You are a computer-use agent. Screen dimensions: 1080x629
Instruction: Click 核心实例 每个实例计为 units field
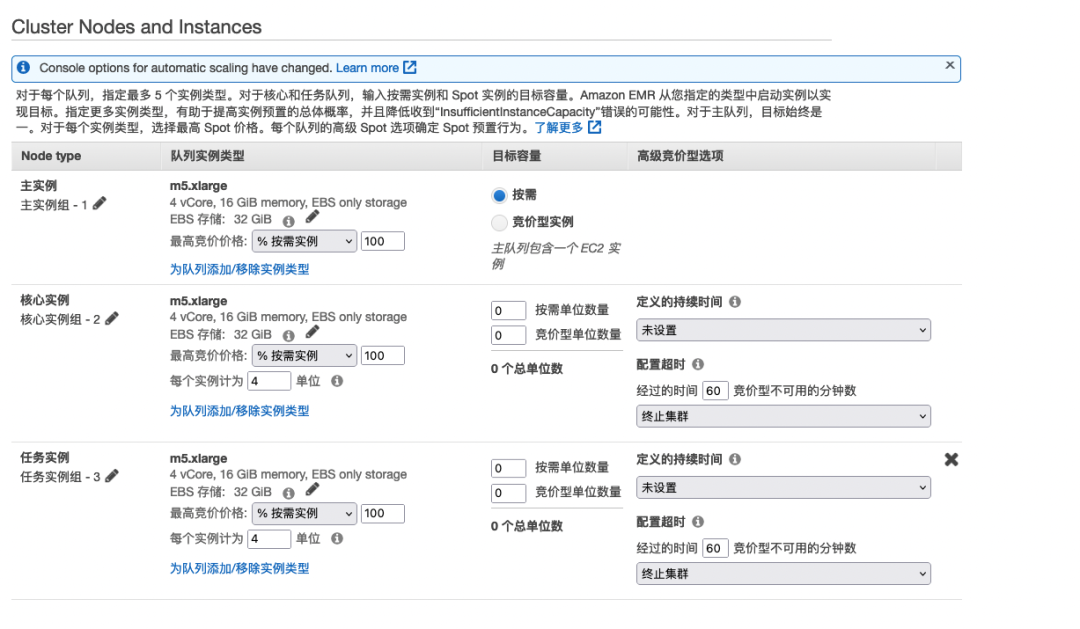tap(269, 381)
